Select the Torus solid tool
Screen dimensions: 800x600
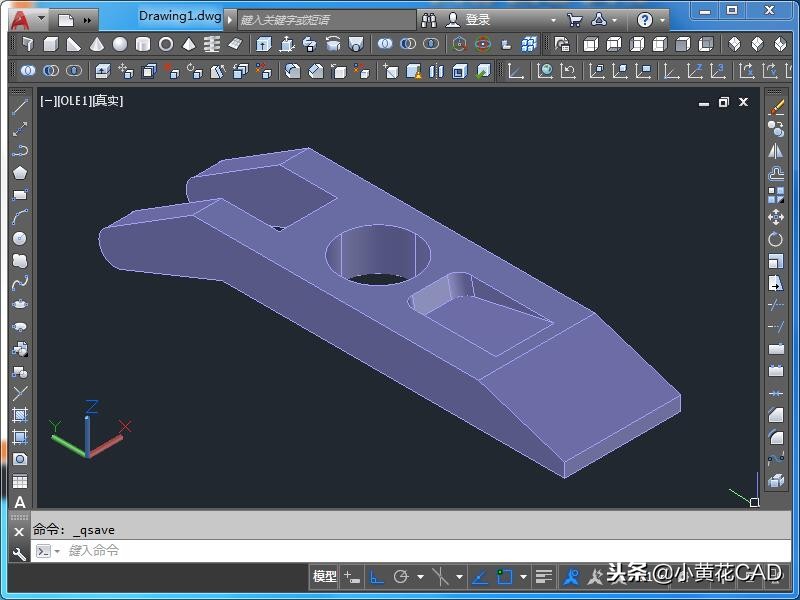[166, 45]
